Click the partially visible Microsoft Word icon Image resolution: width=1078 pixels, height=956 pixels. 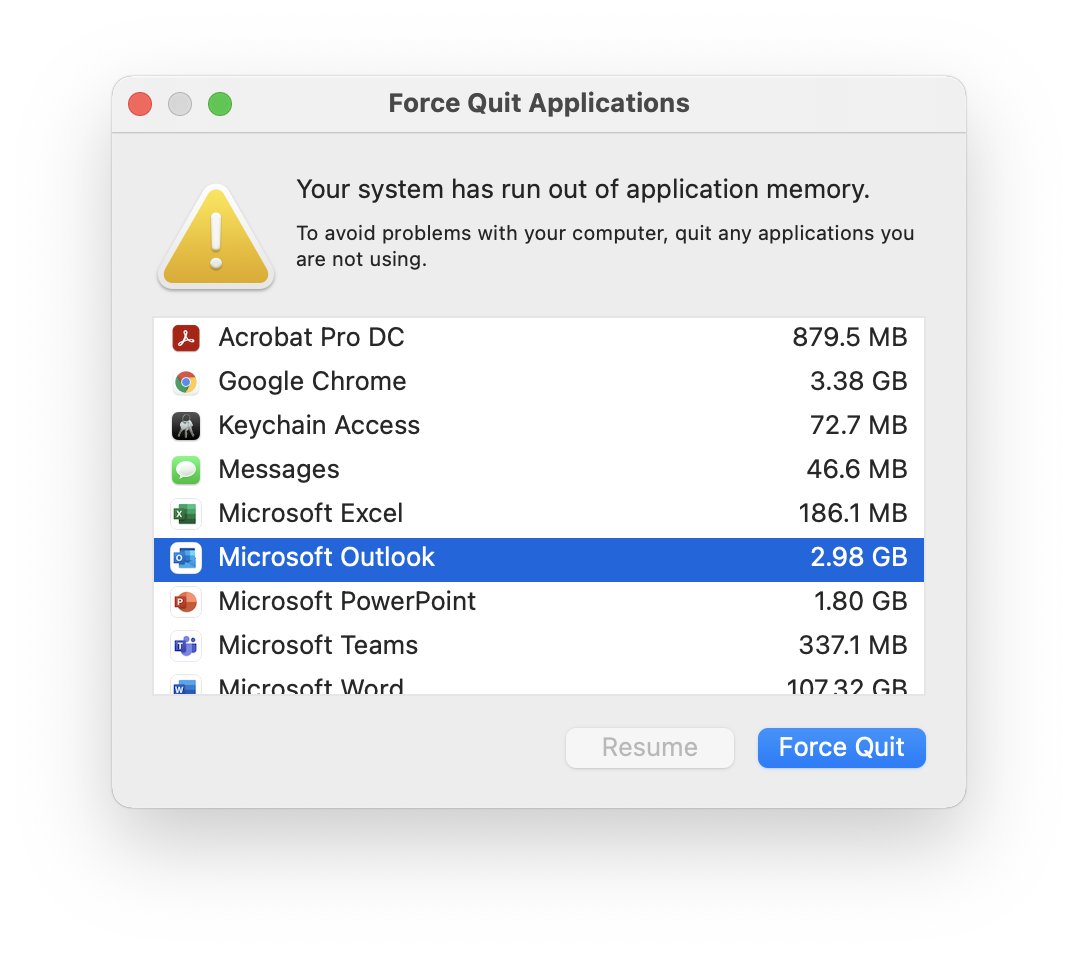(186, 685)
